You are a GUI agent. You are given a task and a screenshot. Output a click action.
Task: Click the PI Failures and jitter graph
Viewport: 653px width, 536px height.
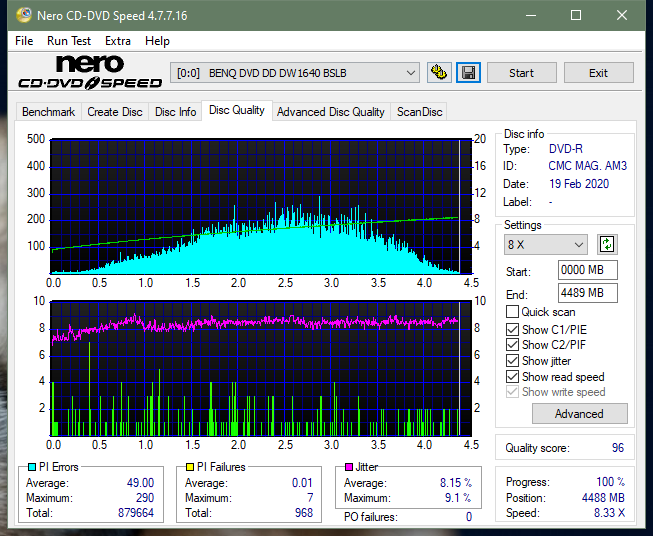point(261,369)
